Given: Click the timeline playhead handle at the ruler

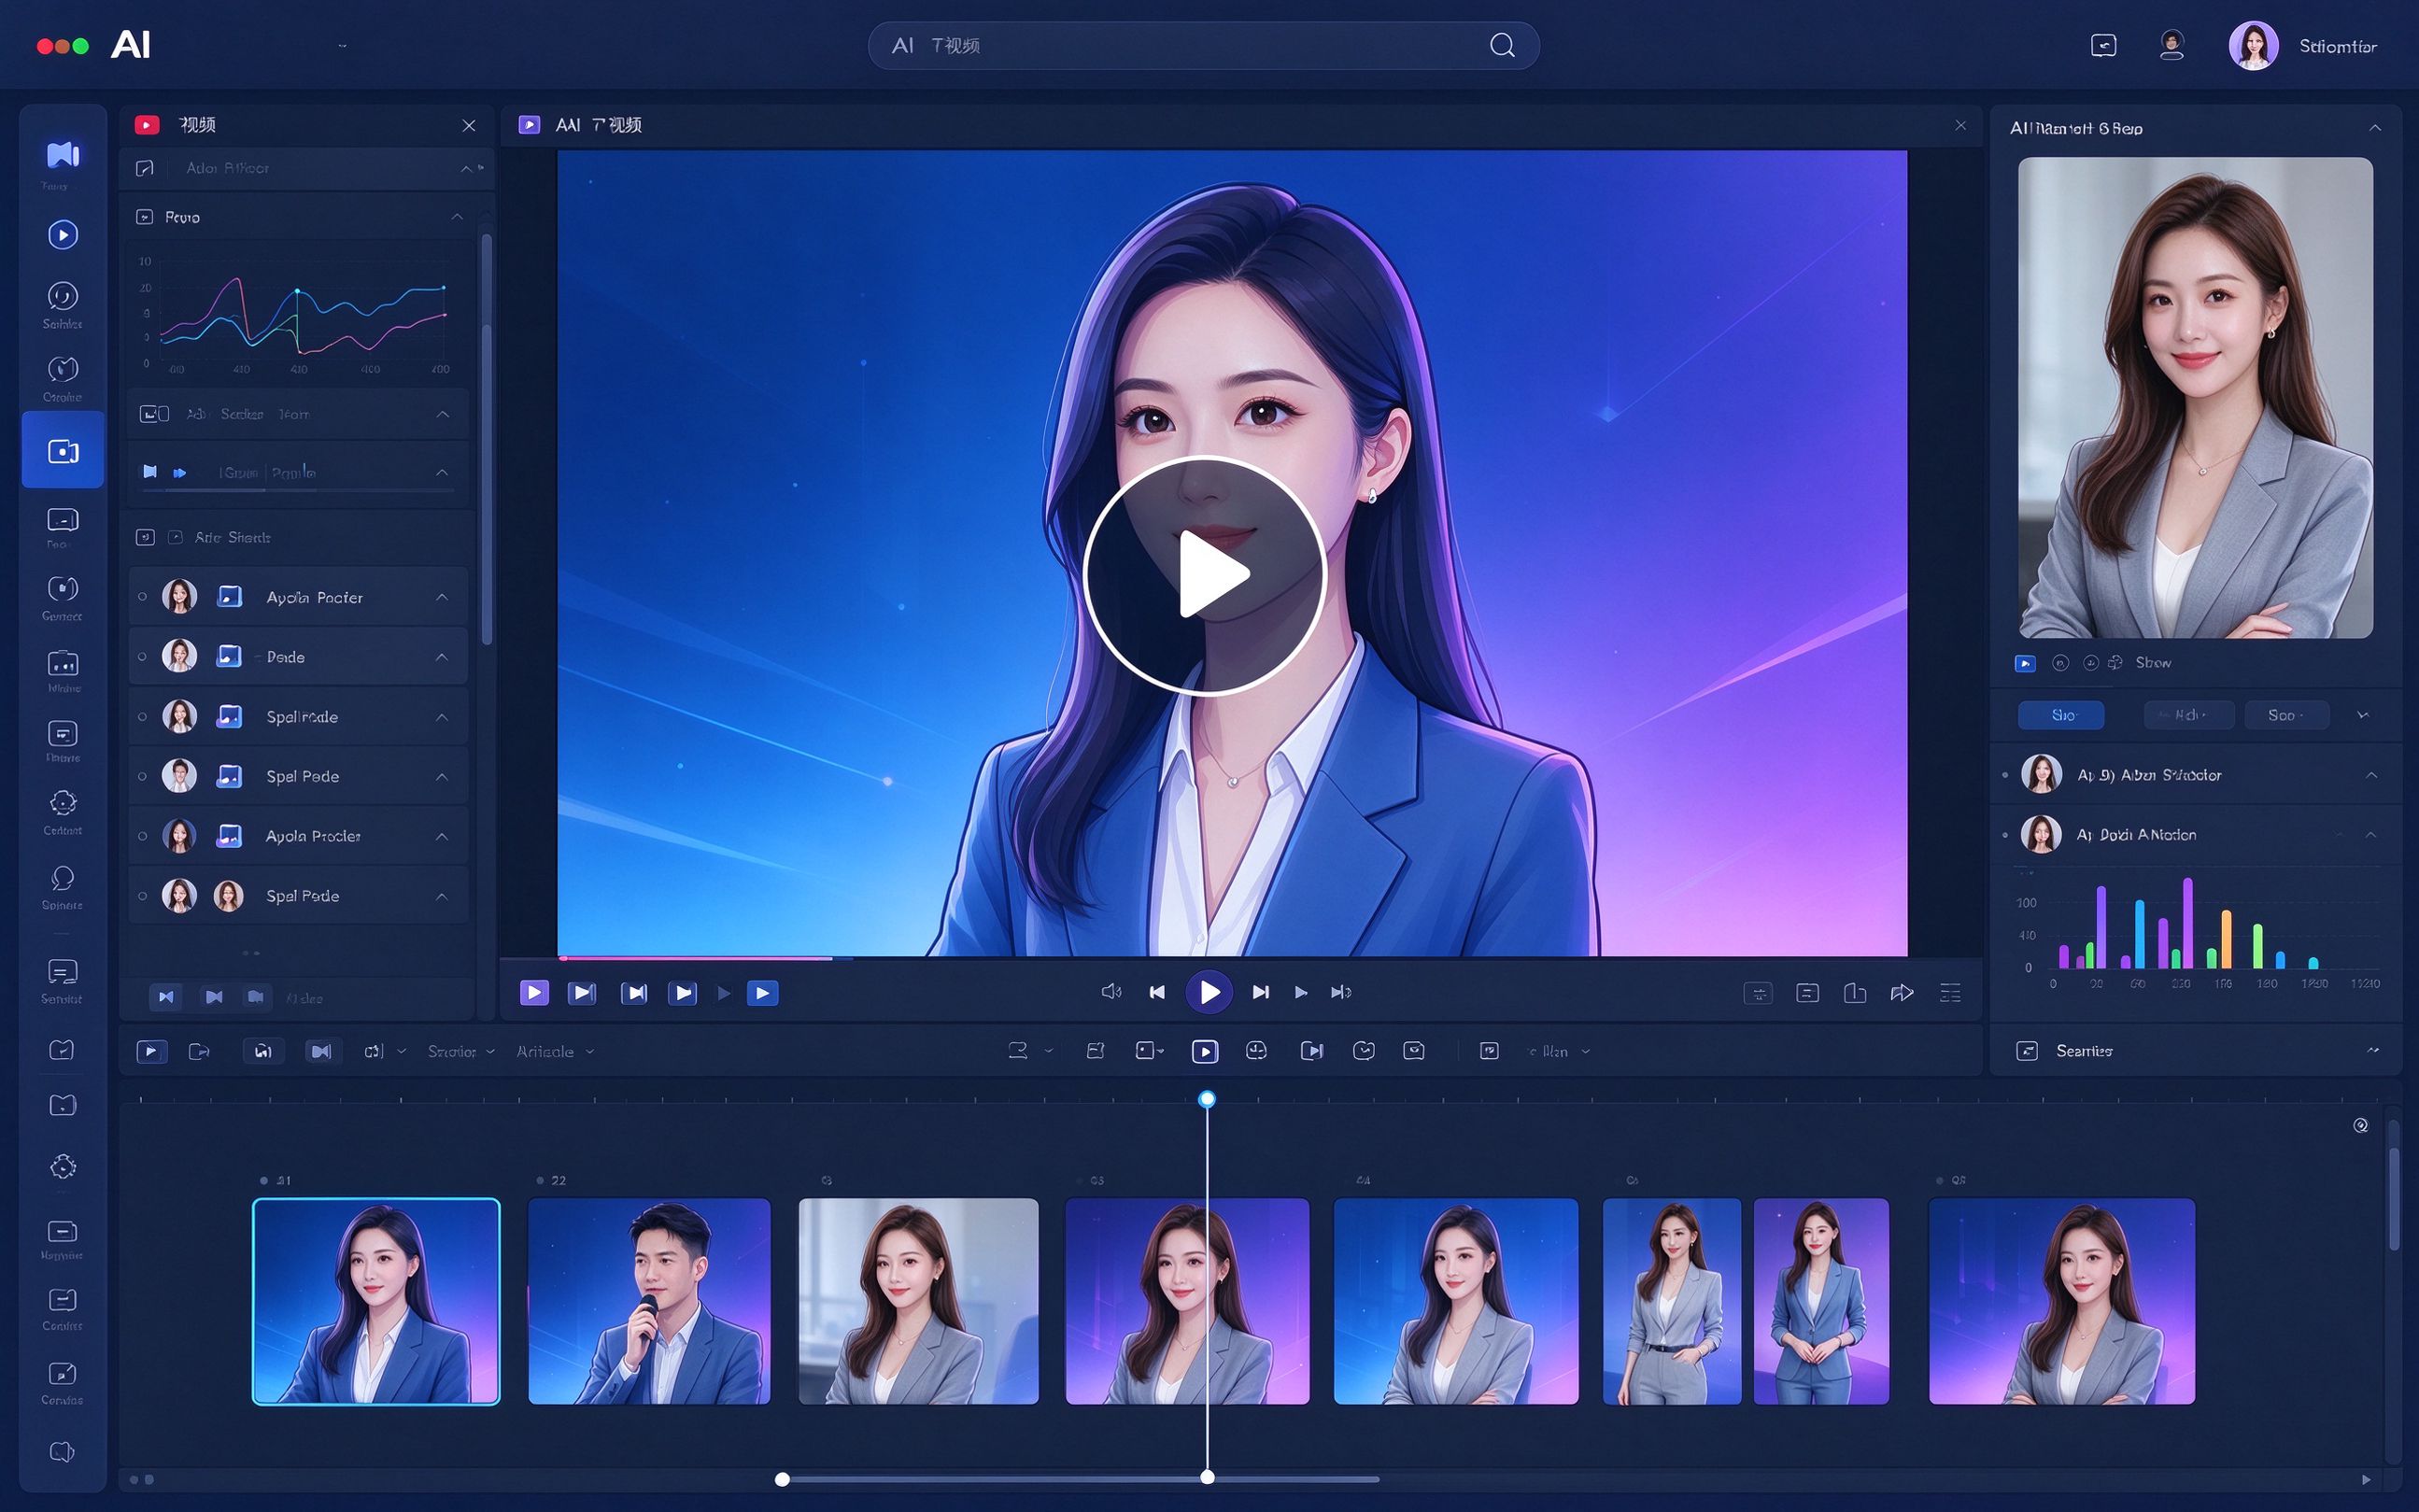Looking at the screenshot, I should point(1207,1099).
